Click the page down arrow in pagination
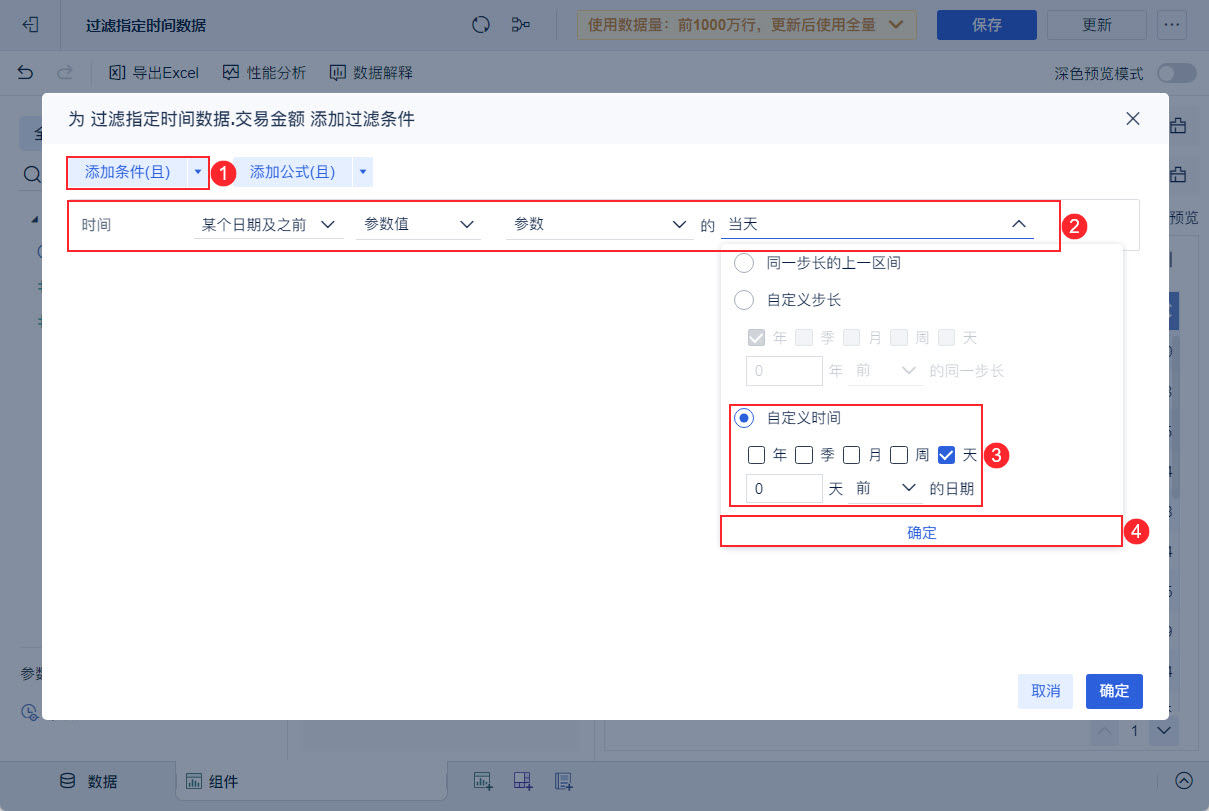Image resolution: width=1209 pixels, height=811 pixels. (1164, 731)
